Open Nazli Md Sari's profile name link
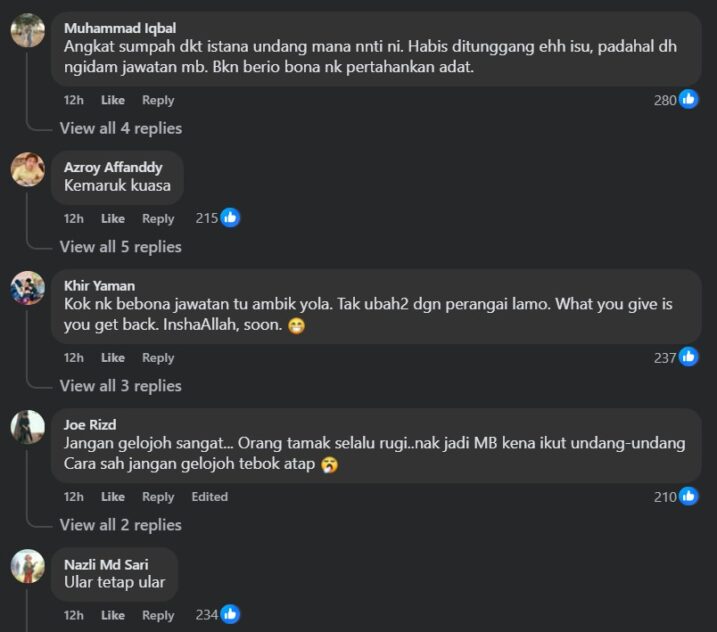The width and height of the screenshot is (717, 632). tap(106, 565)
